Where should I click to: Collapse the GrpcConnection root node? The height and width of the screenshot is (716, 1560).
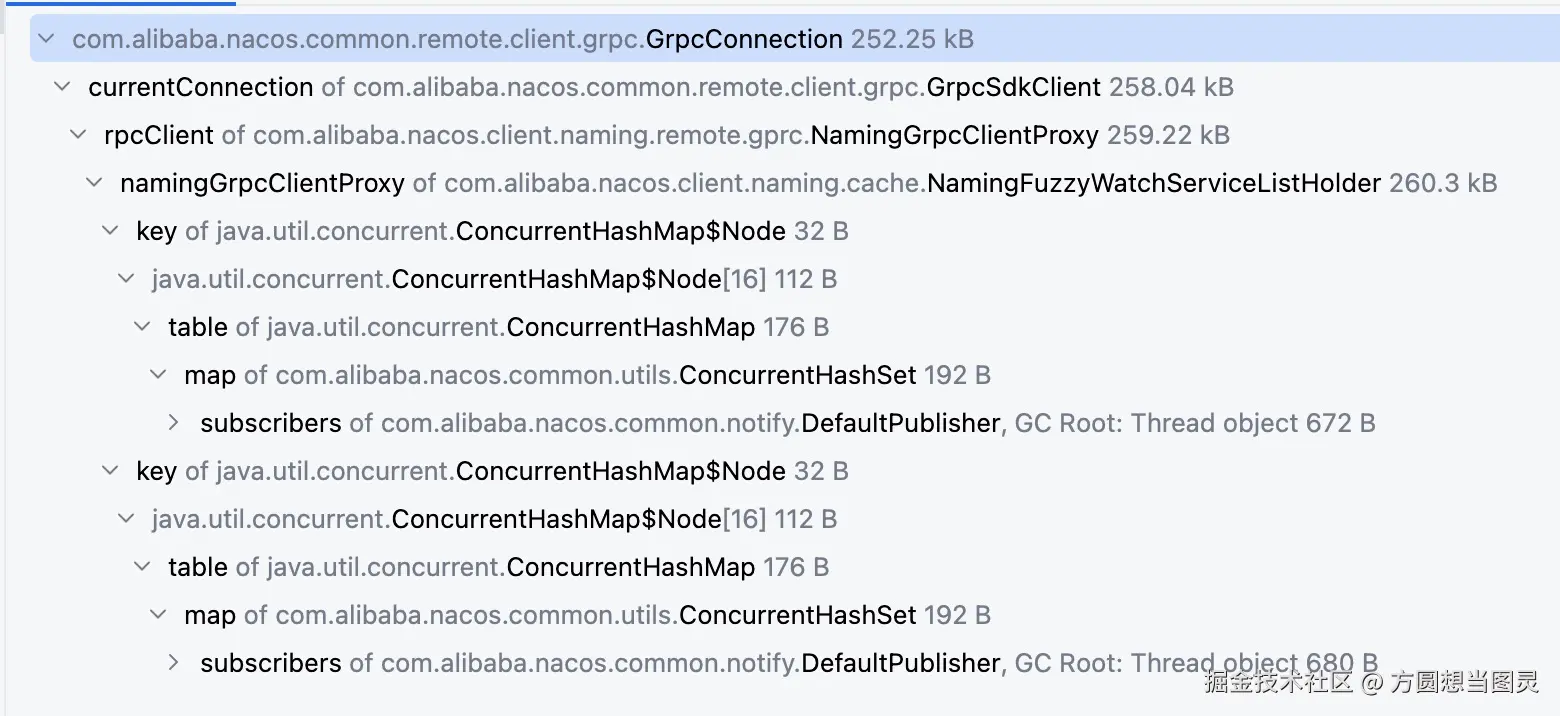tap(46, 39)
